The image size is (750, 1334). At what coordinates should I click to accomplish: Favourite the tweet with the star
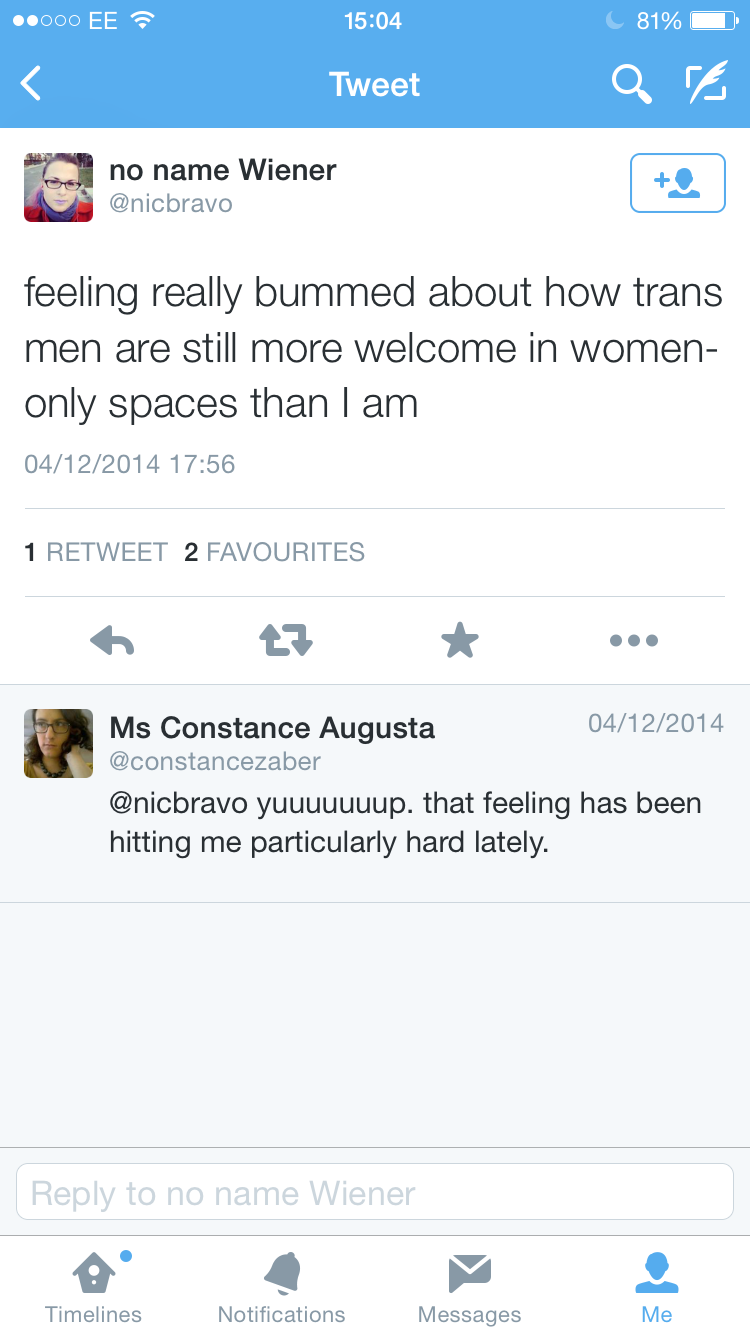coord(460,640)
